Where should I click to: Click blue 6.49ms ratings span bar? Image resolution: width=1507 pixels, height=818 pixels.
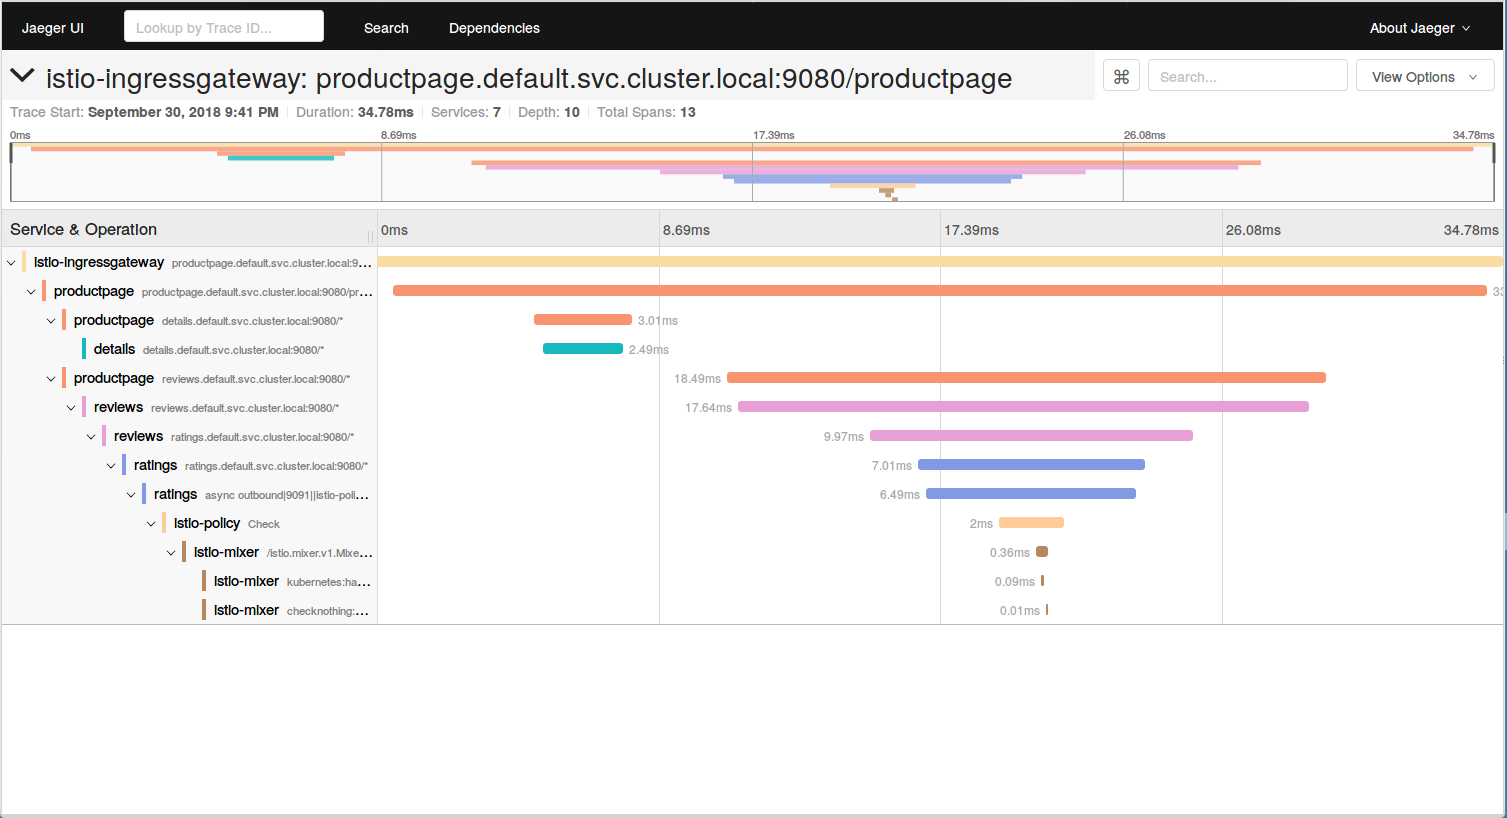pyautogui.click(x=1031, y=494)
